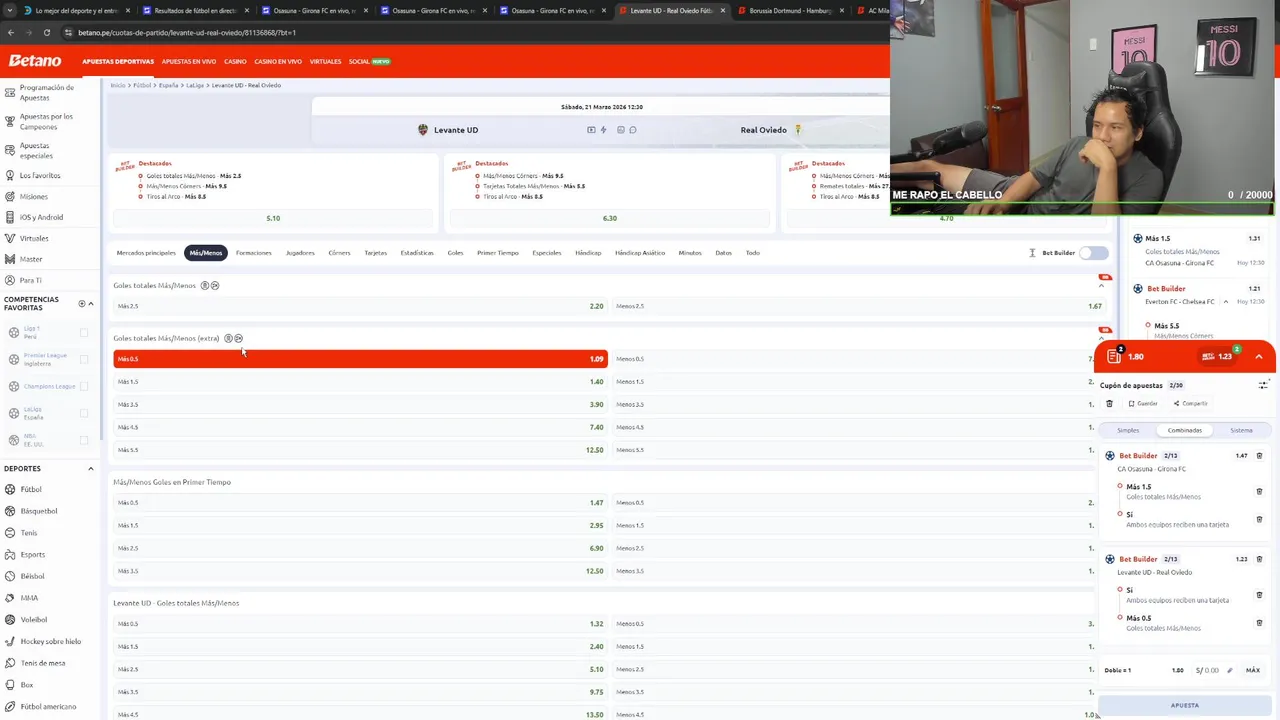Check Premier League Inglaterra checkbox
This screenshot has width=1280, height=720.
pos(83,359)
